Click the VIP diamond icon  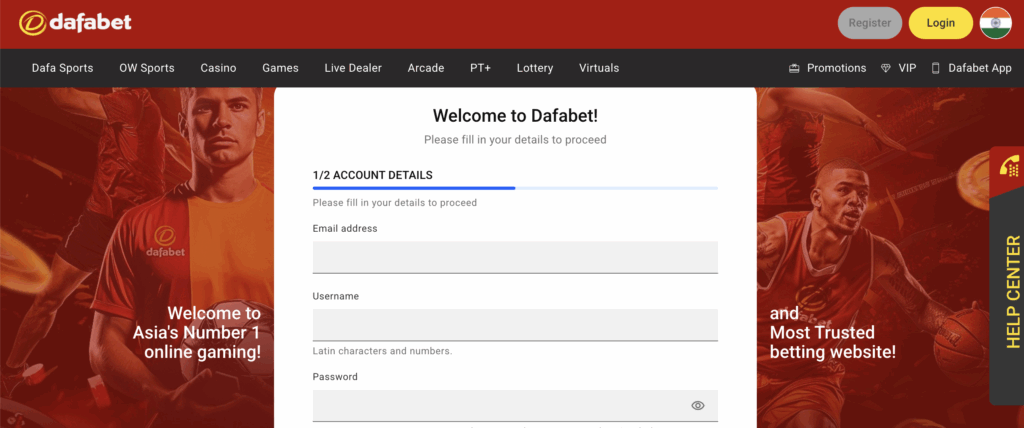pyautogui.click(x=886, y=68)
